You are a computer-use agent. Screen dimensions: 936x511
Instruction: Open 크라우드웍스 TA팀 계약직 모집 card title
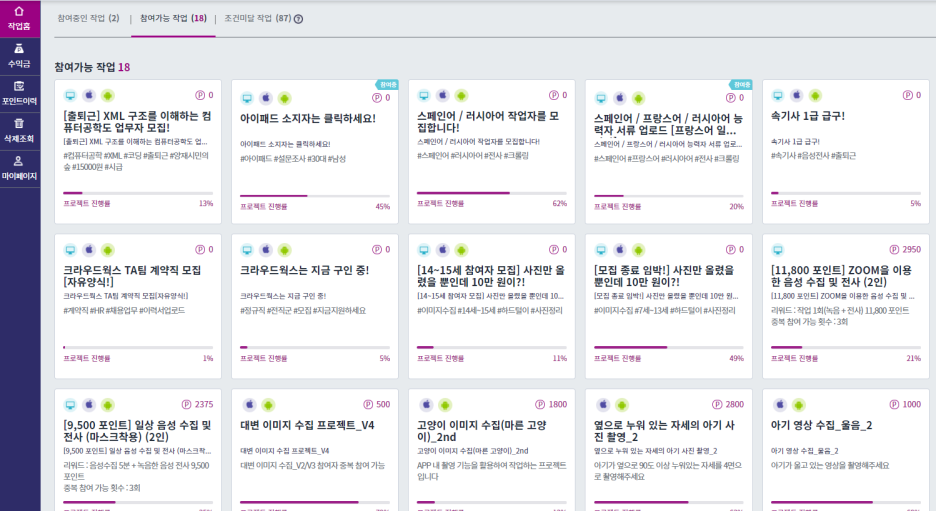pos(132,276)
